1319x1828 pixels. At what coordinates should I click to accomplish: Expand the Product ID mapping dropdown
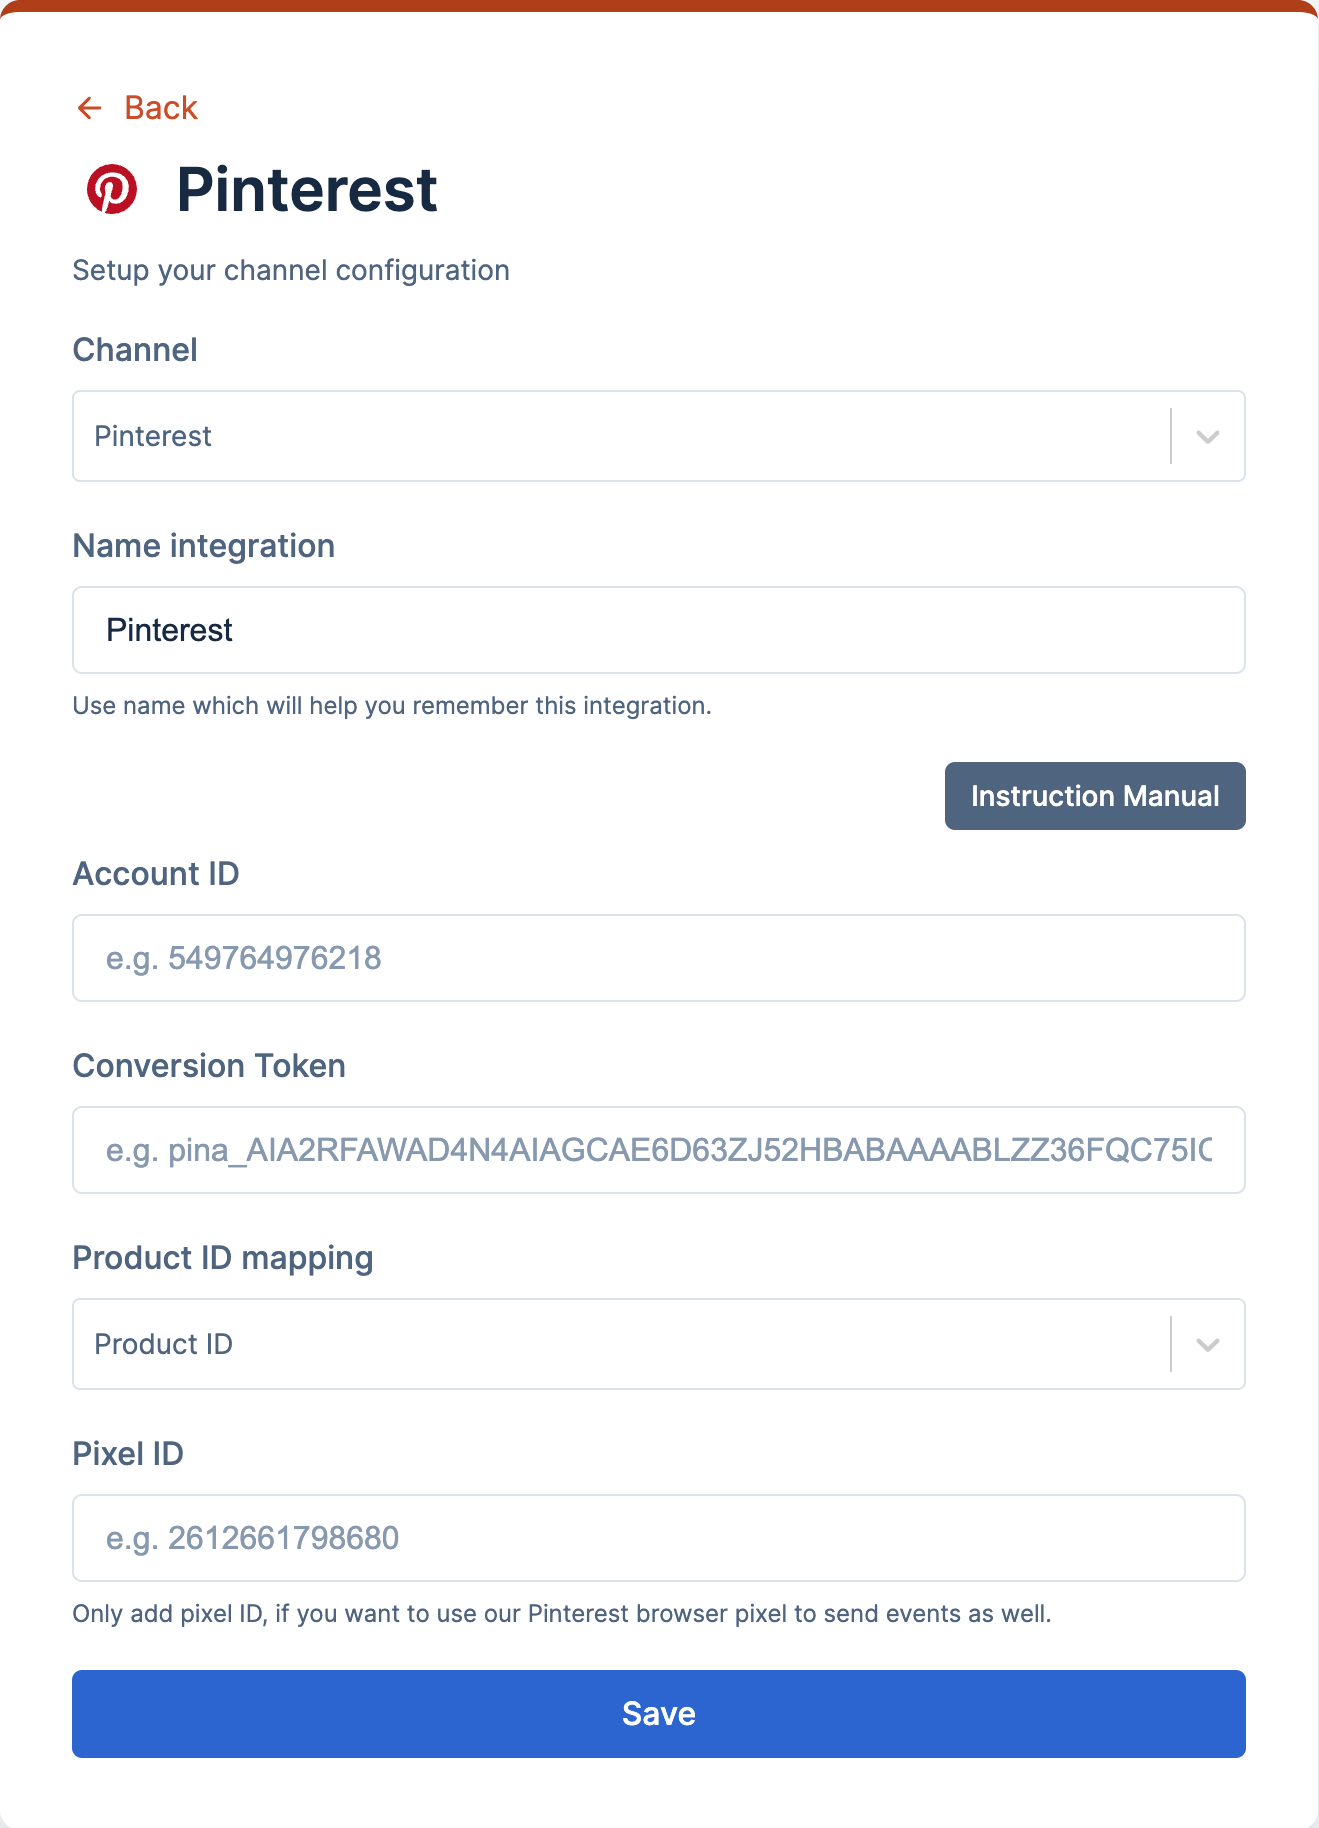pyautogui.click(x=620, y=1344)
